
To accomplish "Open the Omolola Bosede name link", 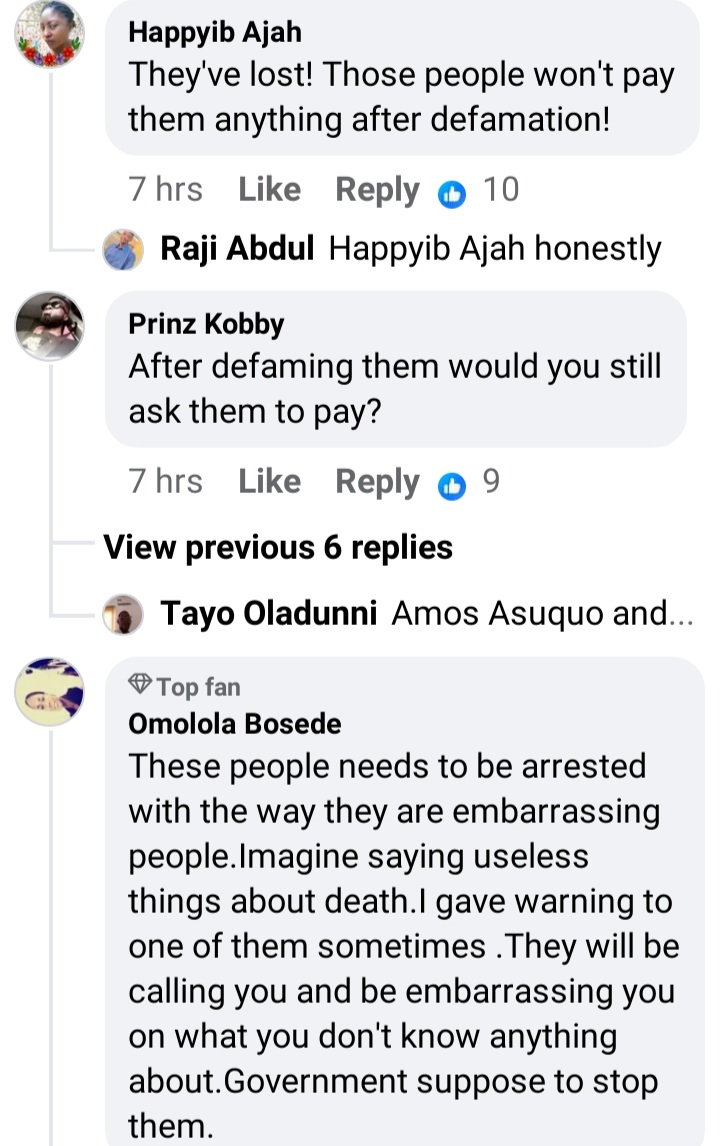I will point(235,723).
